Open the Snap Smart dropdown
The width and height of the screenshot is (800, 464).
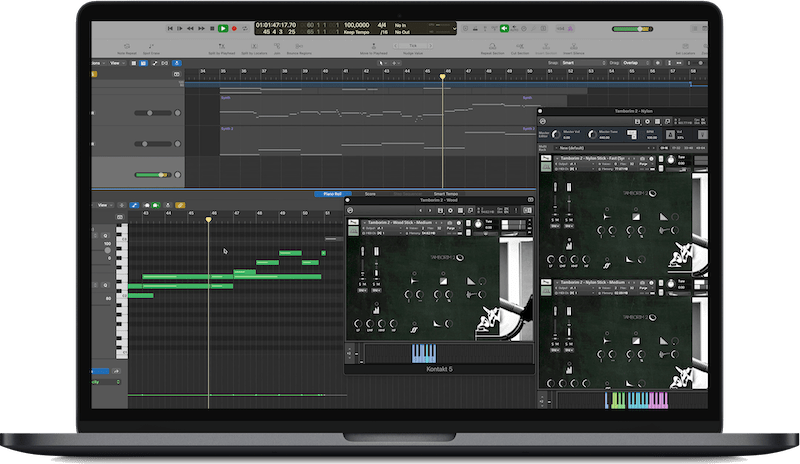point(583,63)
